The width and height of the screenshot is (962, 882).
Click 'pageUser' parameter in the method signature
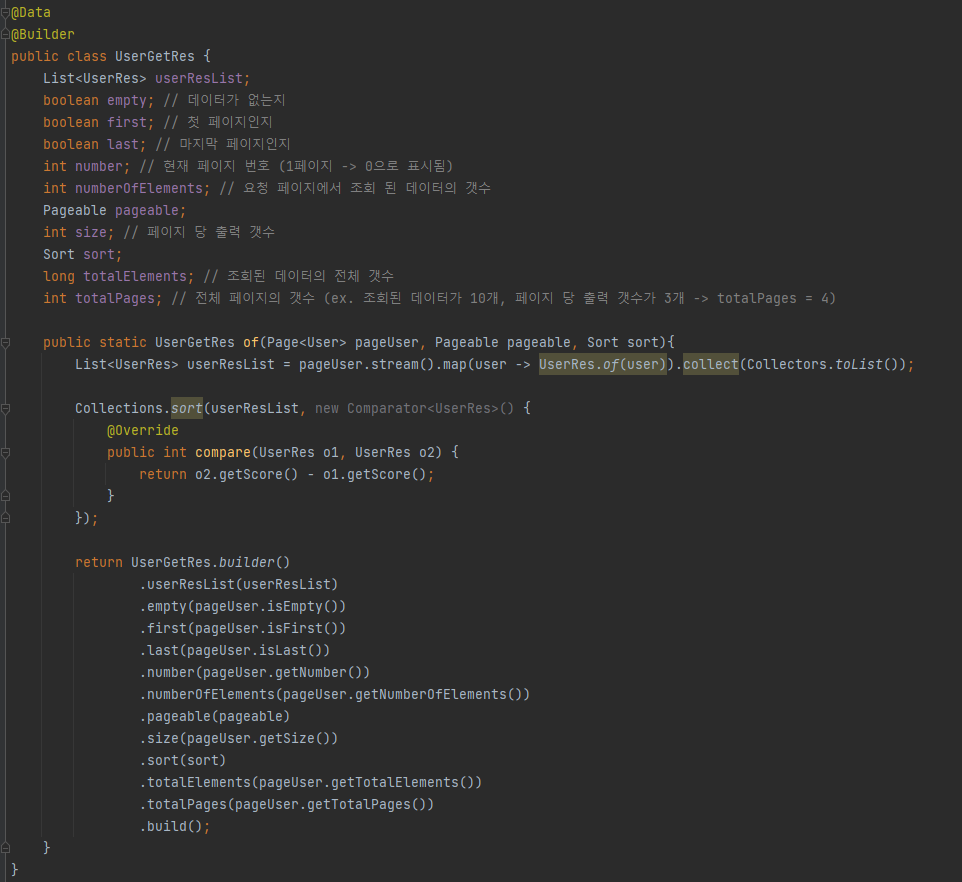pyautogui.click(x=387, y=342)
